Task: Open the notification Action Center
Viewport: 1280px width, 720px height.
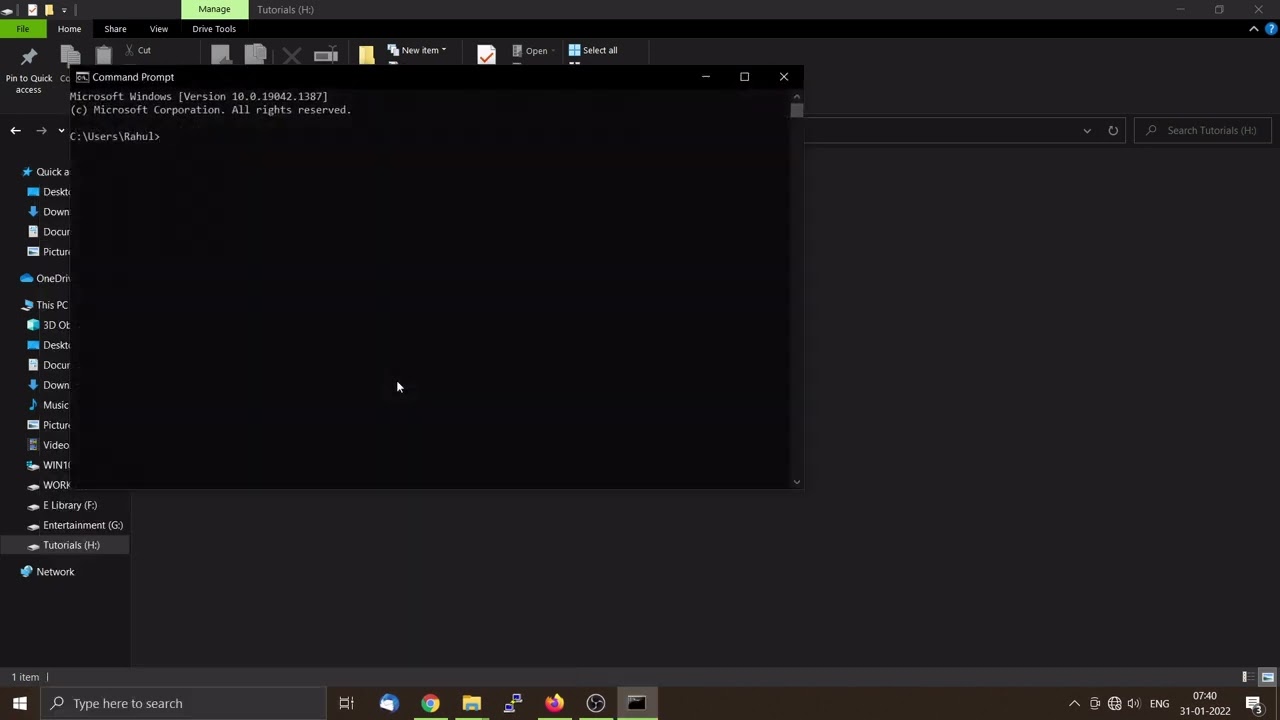Action: click(x=1254, y=703)
